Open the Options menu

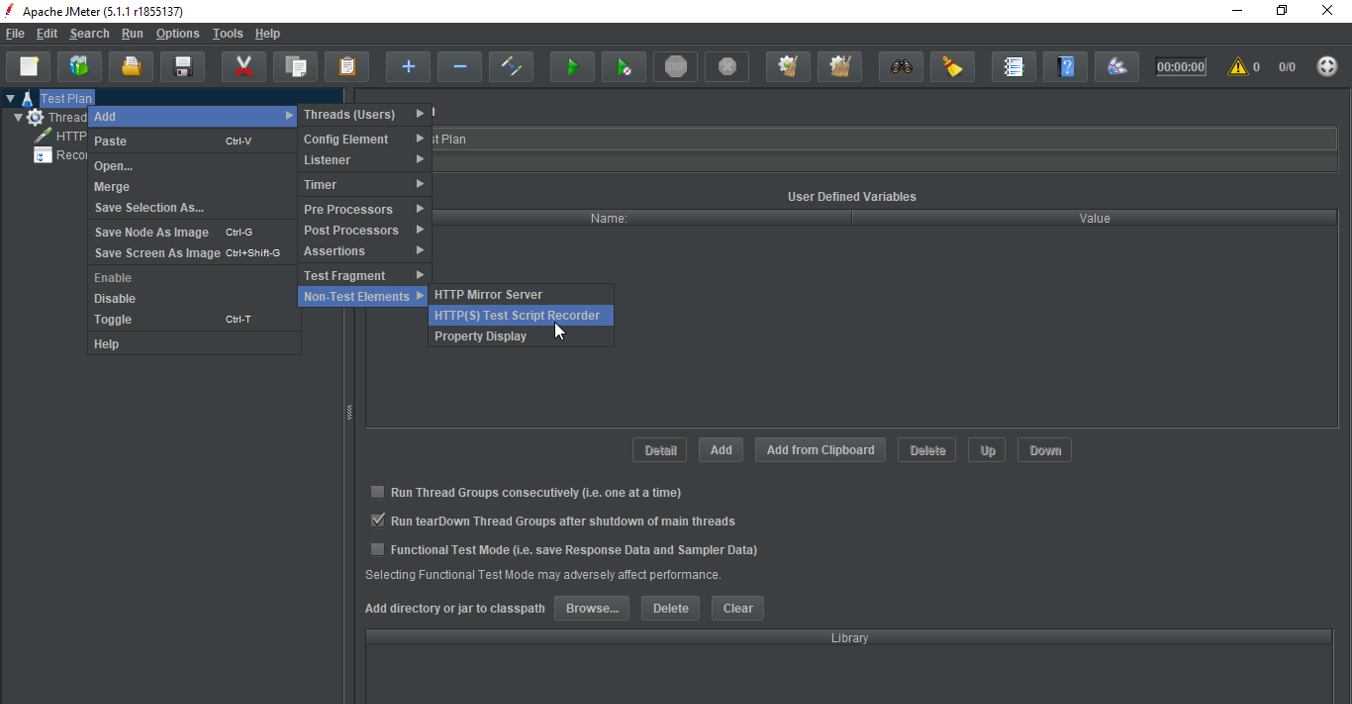click(x=177, y=33)
